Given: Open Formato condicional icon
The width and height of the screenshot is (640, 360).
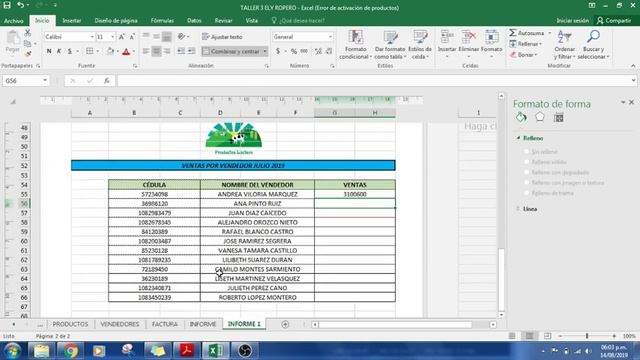Looking at the screenshot, I should [356, 37].
